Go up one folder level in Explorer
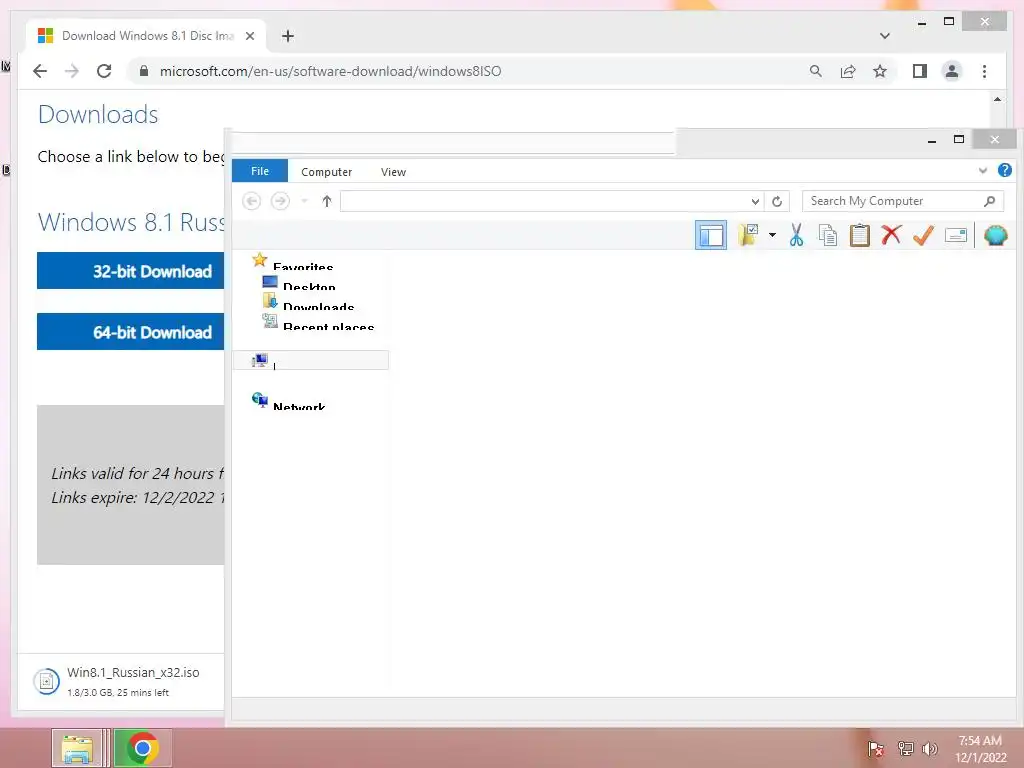Image resolution: width=1024 pixels, height=768 pixels. click(x=327, y=200)
